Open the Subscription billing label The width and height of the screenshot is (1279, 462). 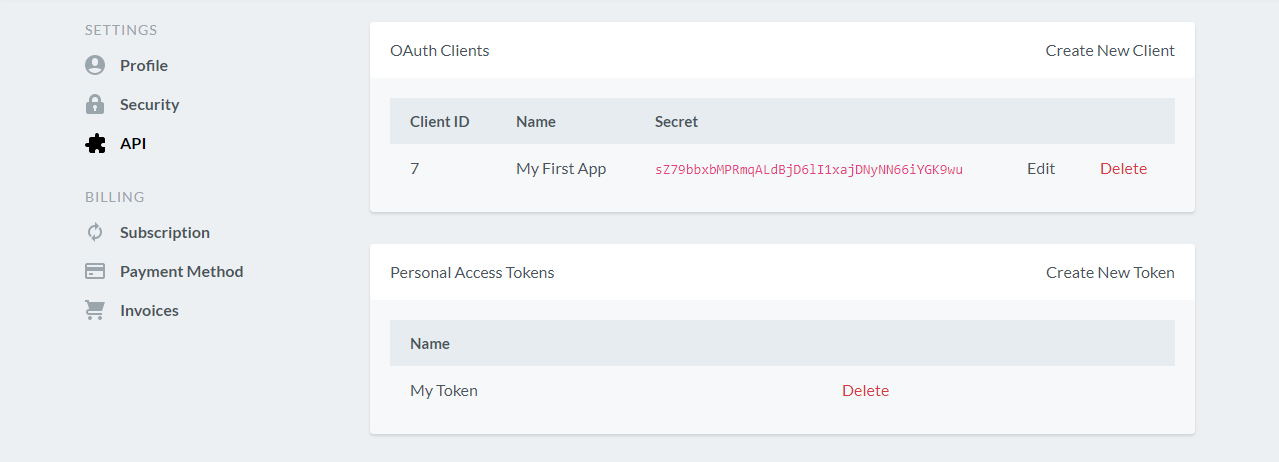point(165,233)
